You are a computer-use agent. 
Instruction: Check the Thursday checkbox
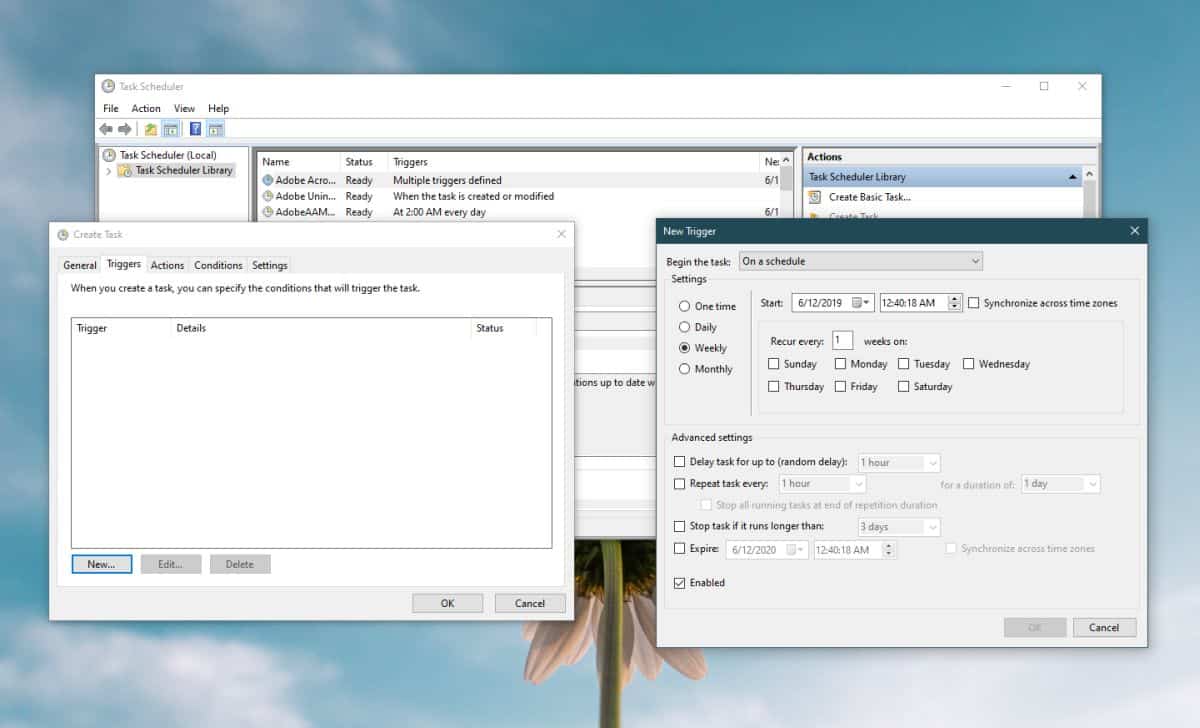pyautogui.click(x=774, y=386)
